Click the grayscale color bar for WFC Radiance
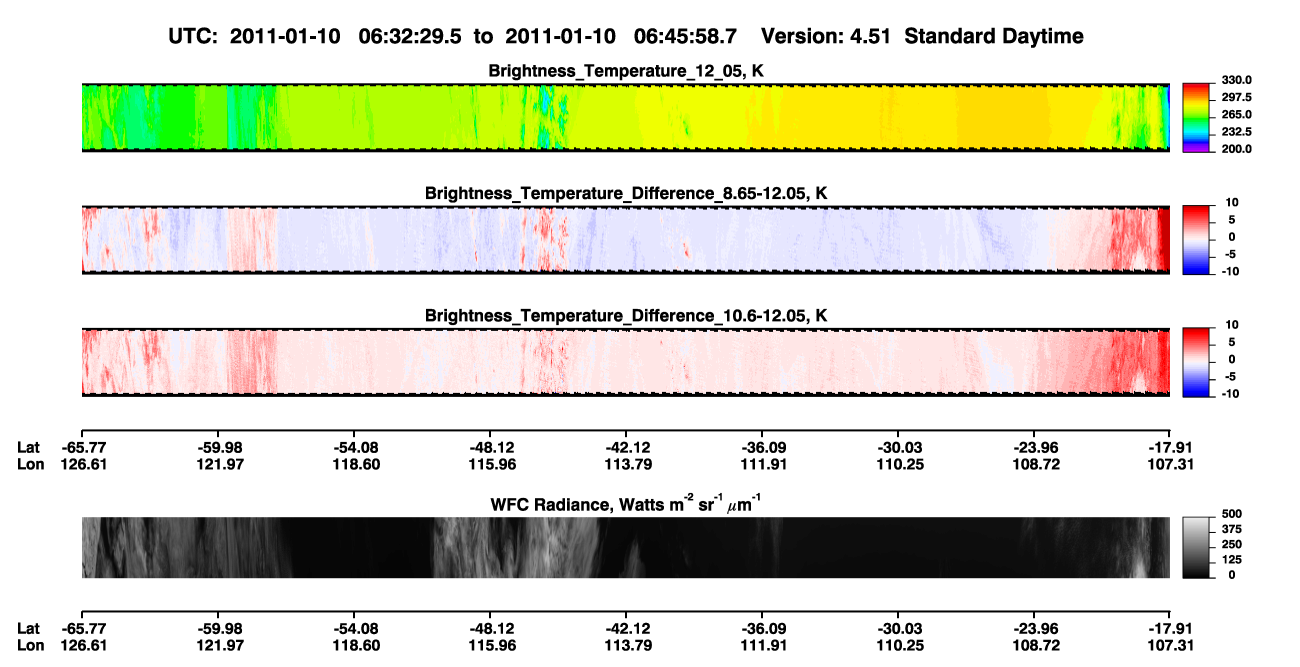Screen dimensions: 1300x667 click(x=1197, y=547)
